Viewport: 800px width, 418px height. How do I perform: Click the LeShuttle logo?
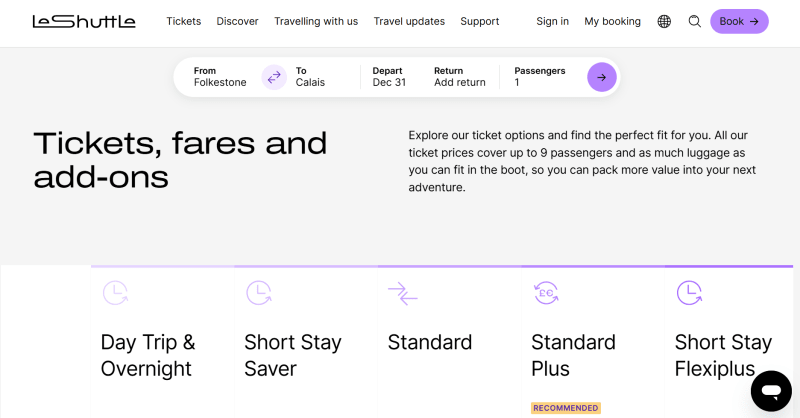pyautogui.click(x=84, y=21)
